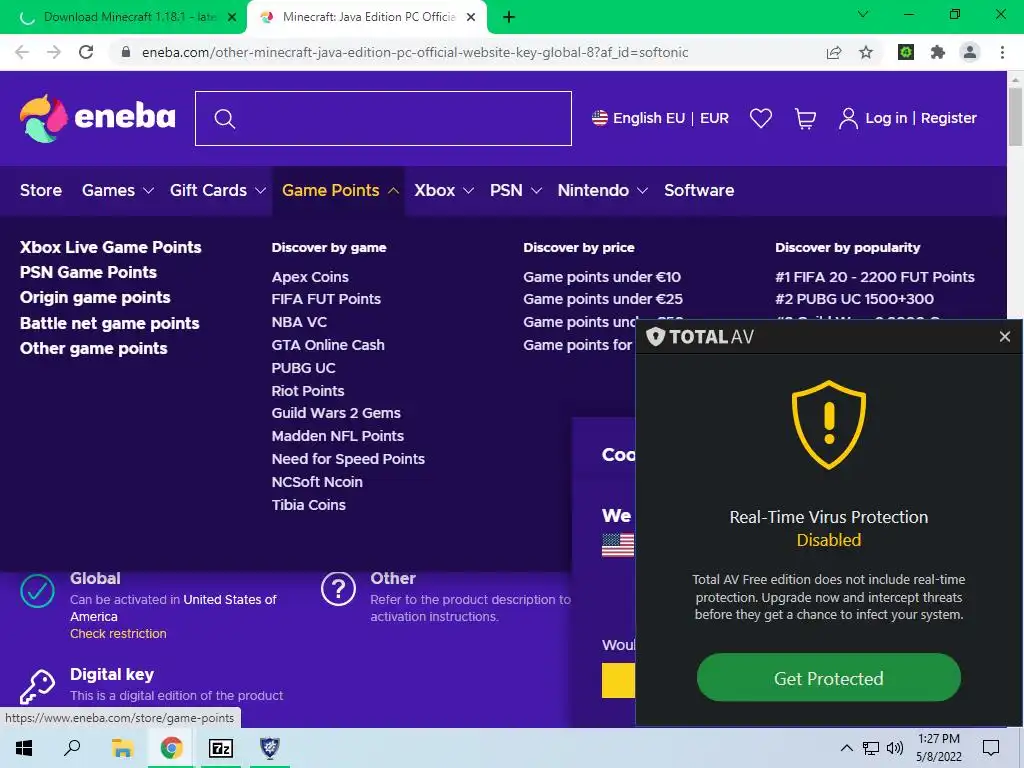Screen dimensions: 1024x768
Task: Switch to Download Minecraft 1.18.1 tab
Action: tap(123, 17)
